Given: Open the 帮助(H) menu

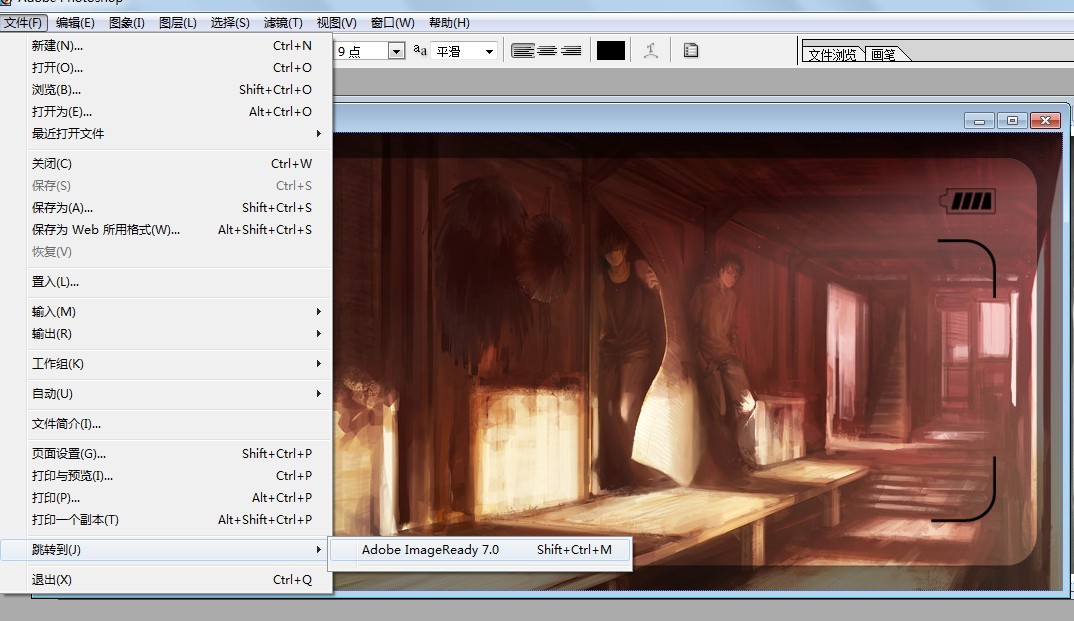Looking at the screenshot, I should (x=449, y=23).
